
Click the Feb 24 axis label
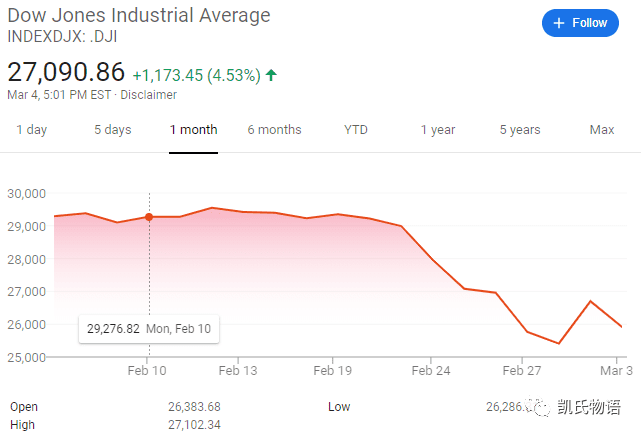click(x=431, y=370)
